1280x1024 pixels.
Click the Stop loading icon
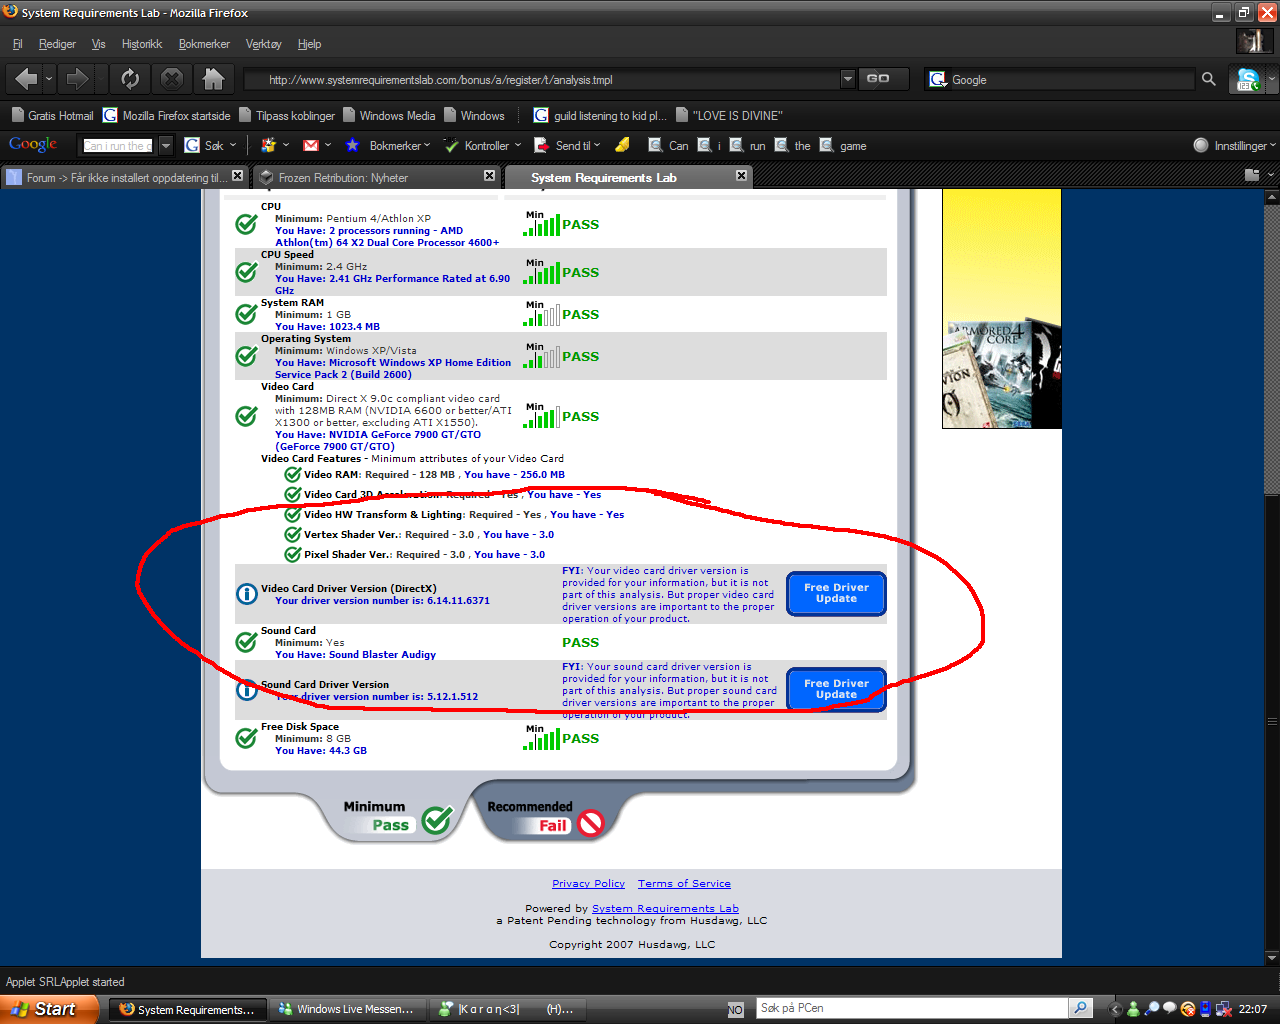[172, 79]
